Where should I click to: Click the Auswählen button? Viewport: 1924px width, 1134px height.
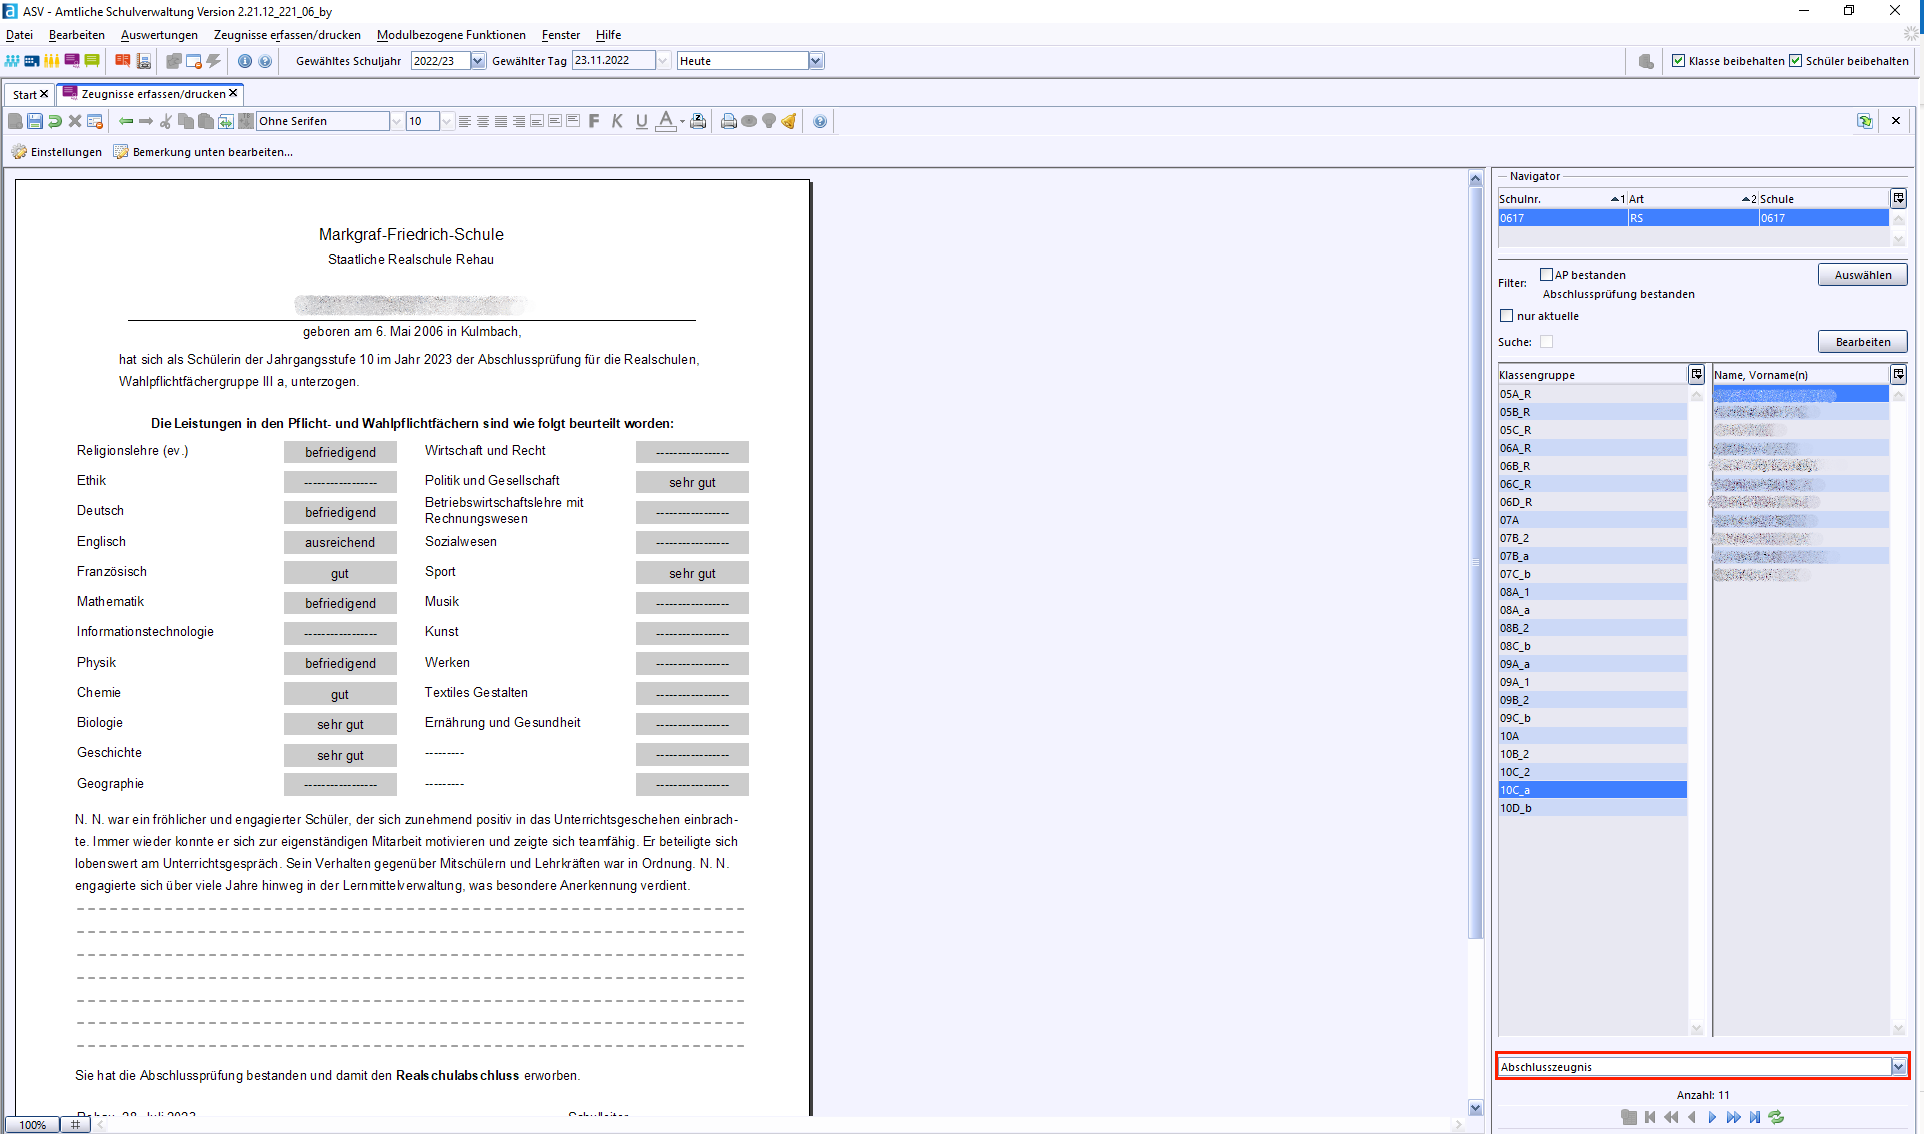1863,275
